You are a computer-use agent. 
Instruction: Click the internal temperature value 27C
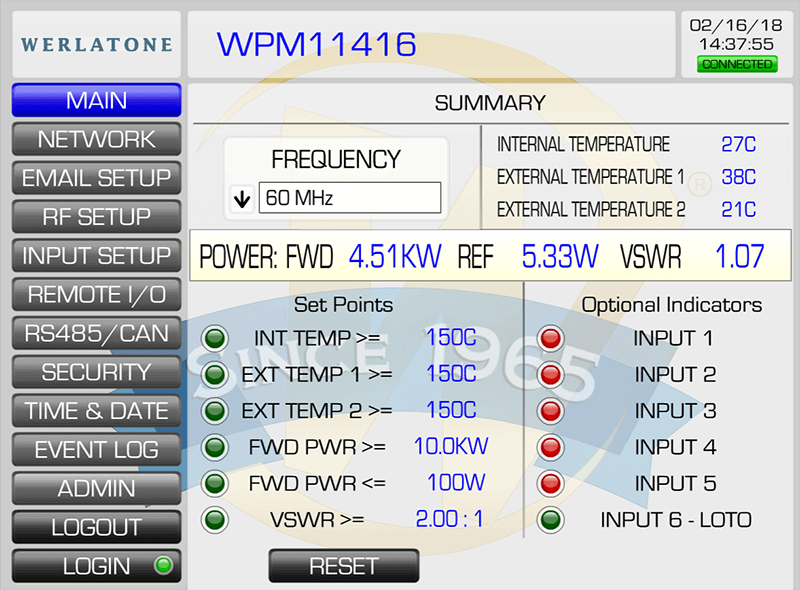pos(738,144)
